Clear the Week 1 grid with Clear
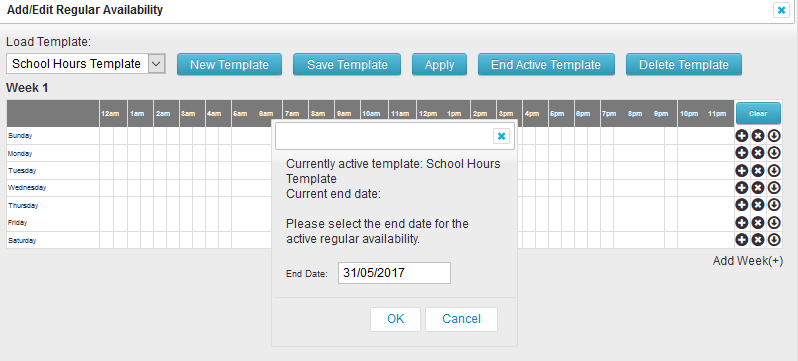Image resolution: width=798 pixels, height=361 pixels. [x=758, y=113]
